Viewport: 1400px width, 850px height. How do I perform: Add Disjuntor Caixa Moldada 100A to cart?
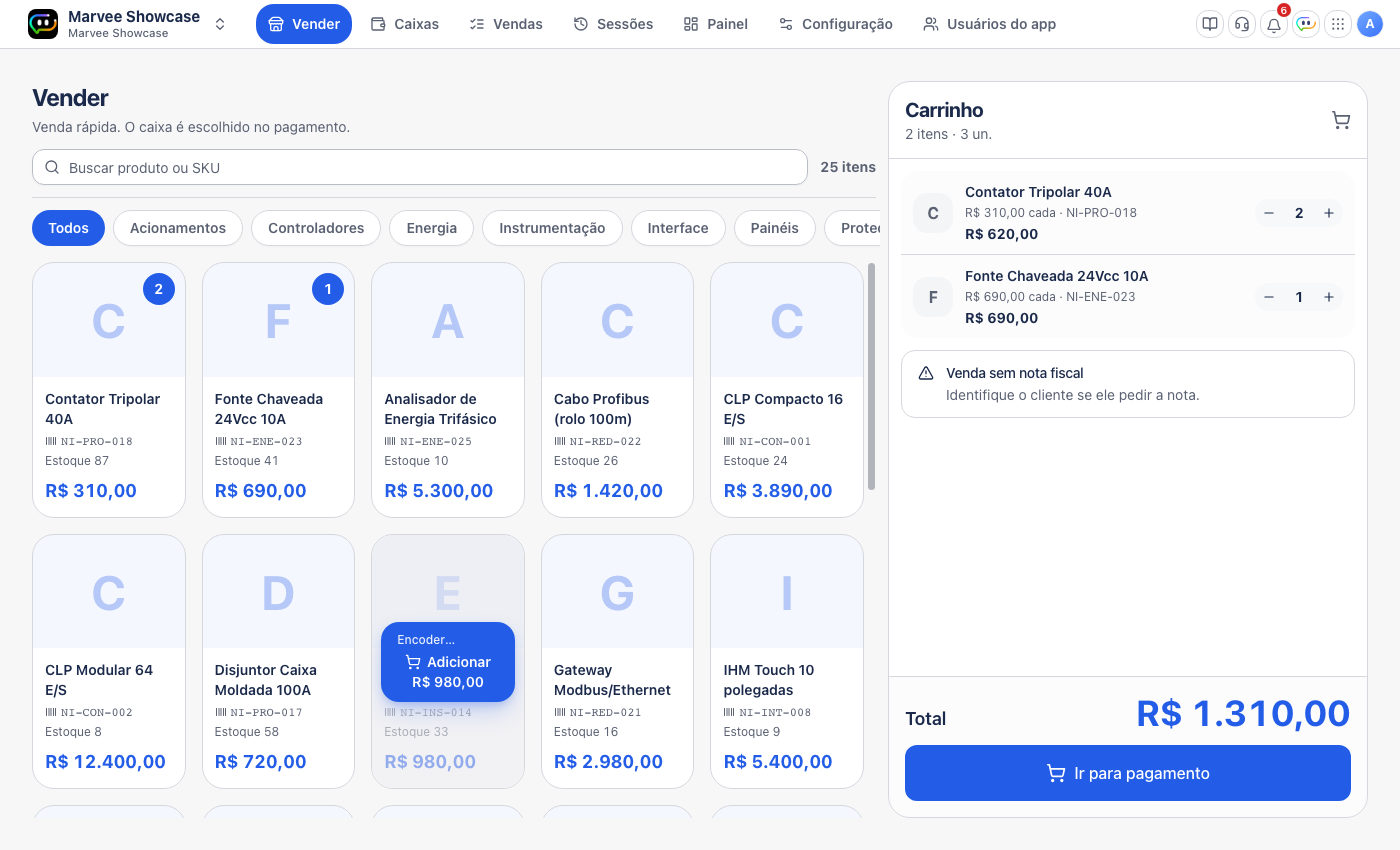tap(278, 661)
